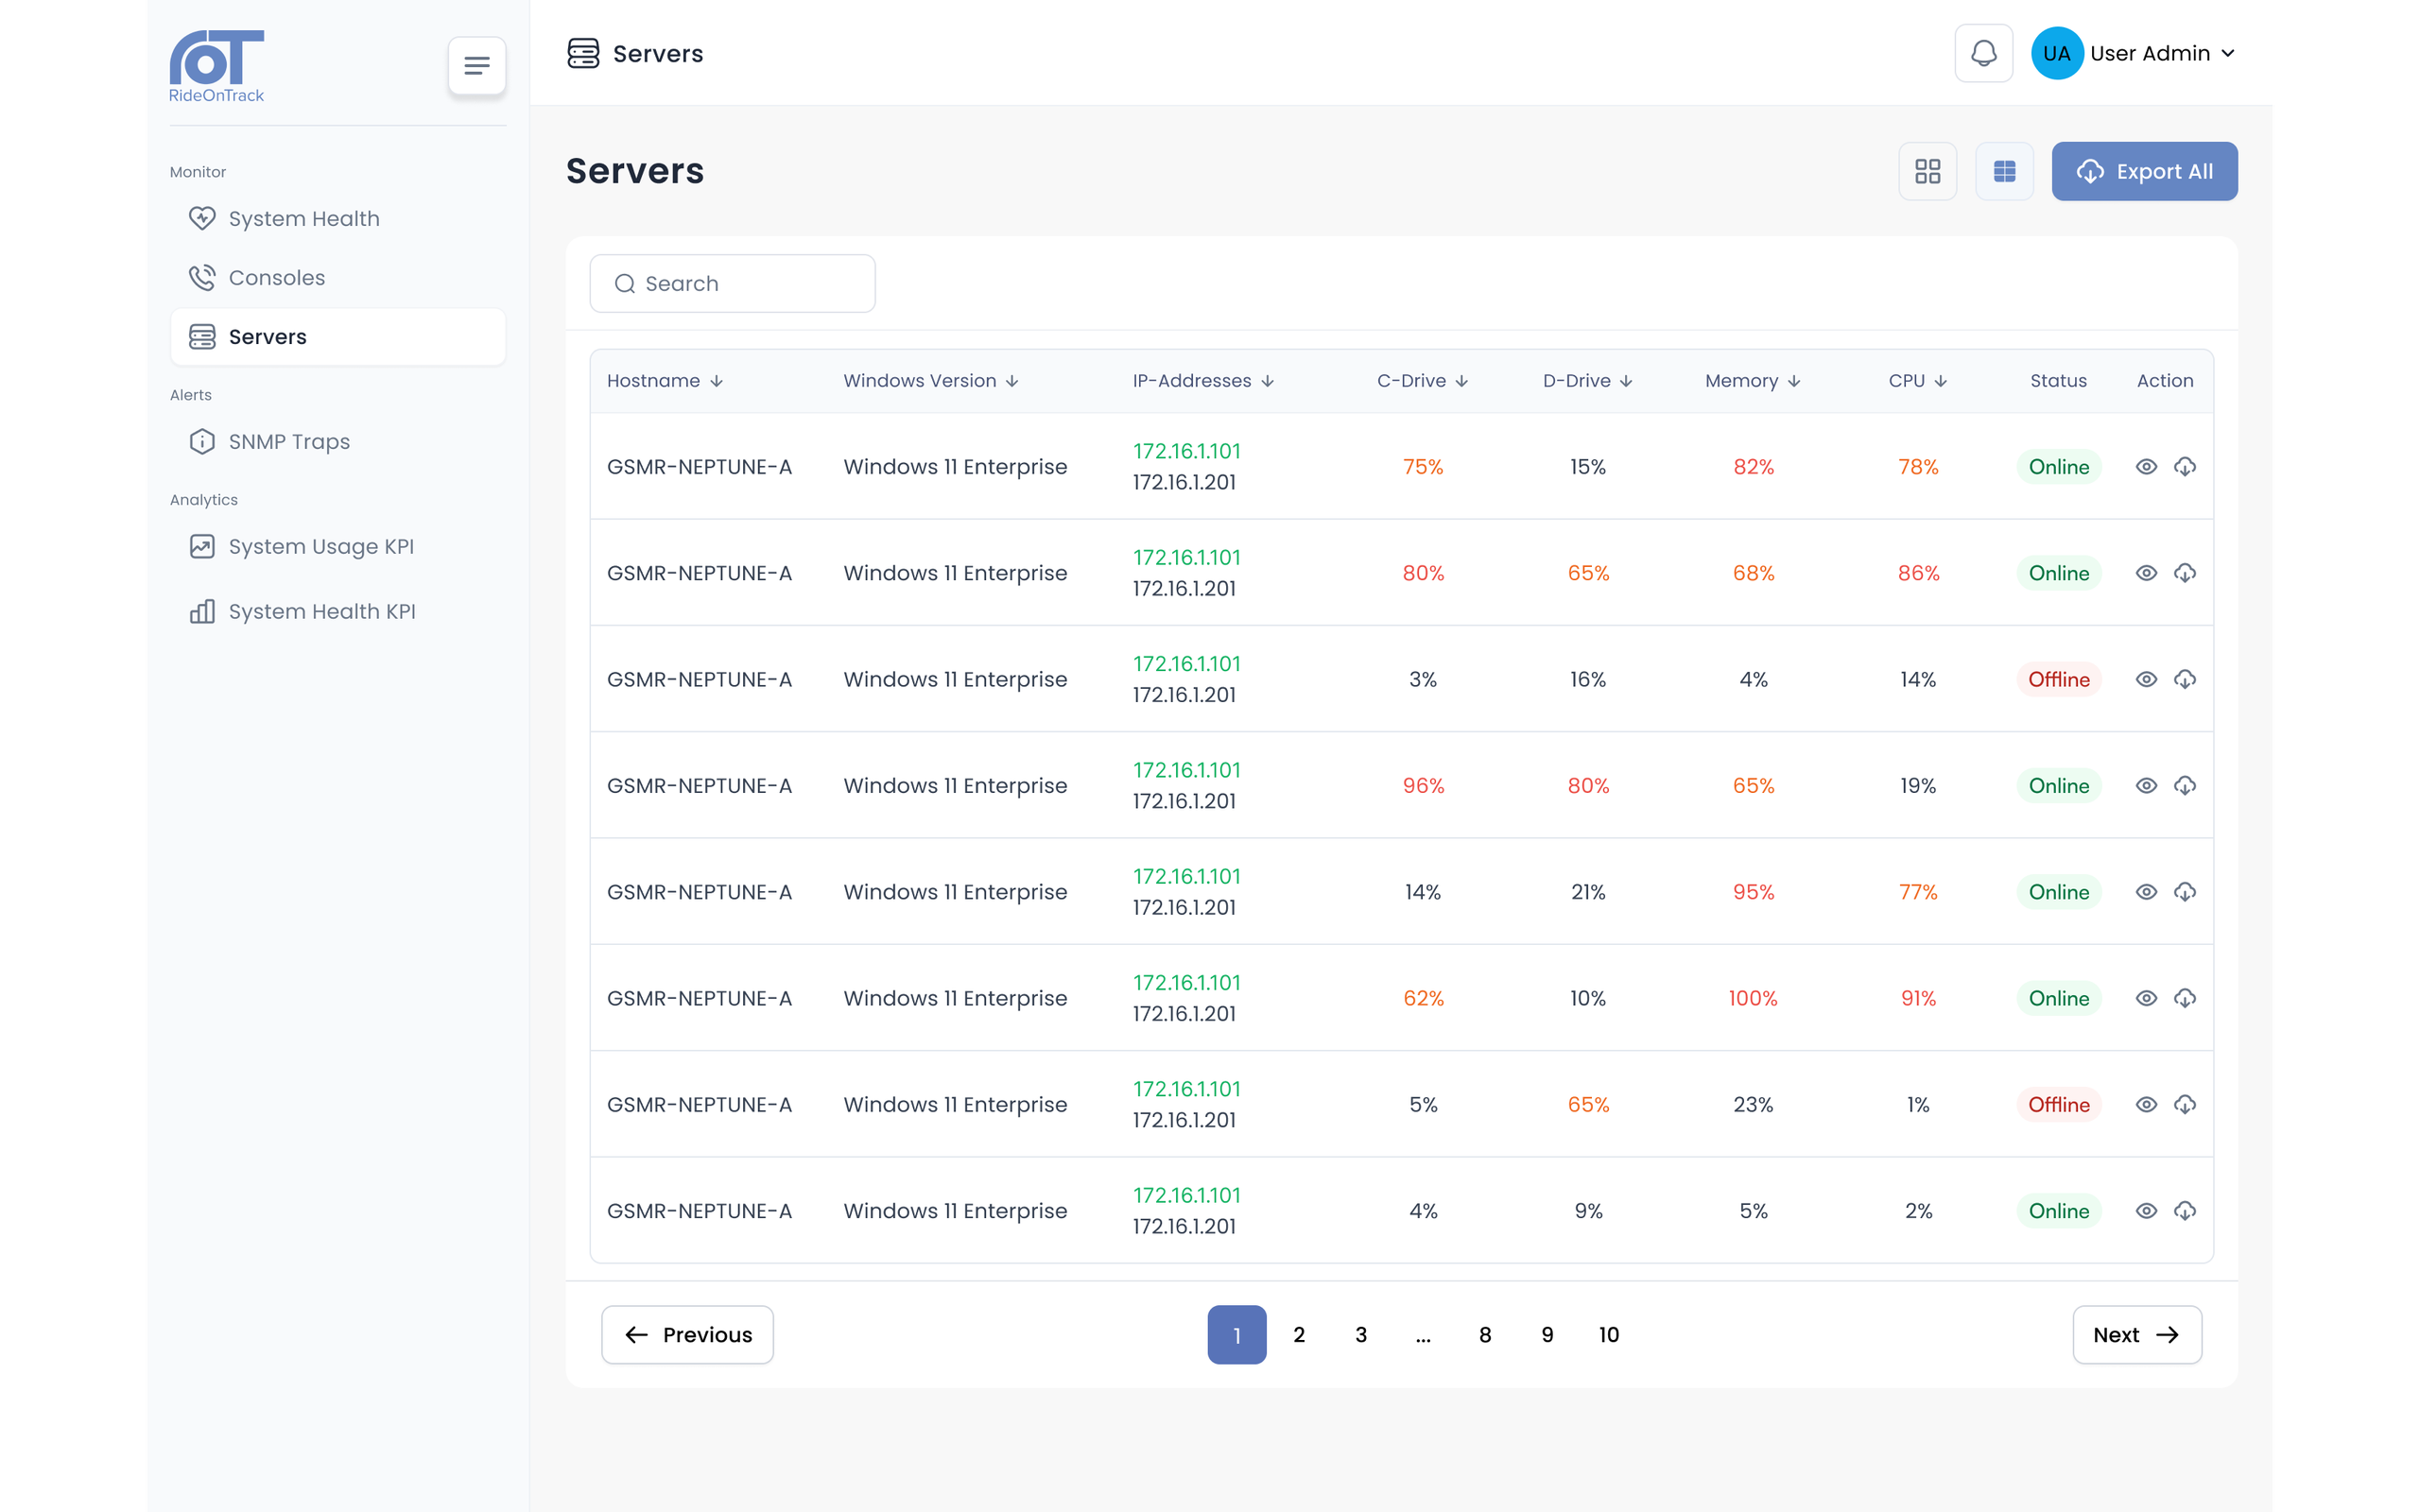Screen dimensions: 2420x1512
Task: Download the offline row with 1% CPU
Action: (2185, 1104)
